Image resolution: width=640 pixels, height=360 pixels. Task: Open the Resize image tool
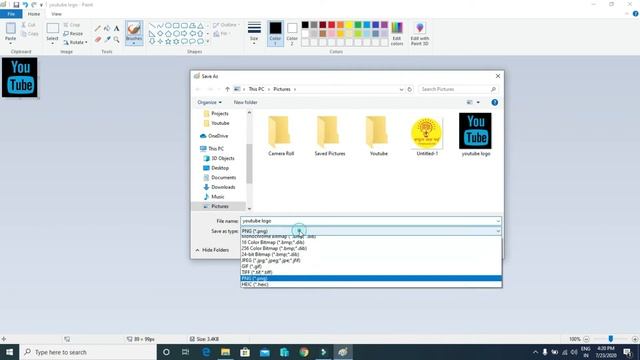(x=73, y=33)
